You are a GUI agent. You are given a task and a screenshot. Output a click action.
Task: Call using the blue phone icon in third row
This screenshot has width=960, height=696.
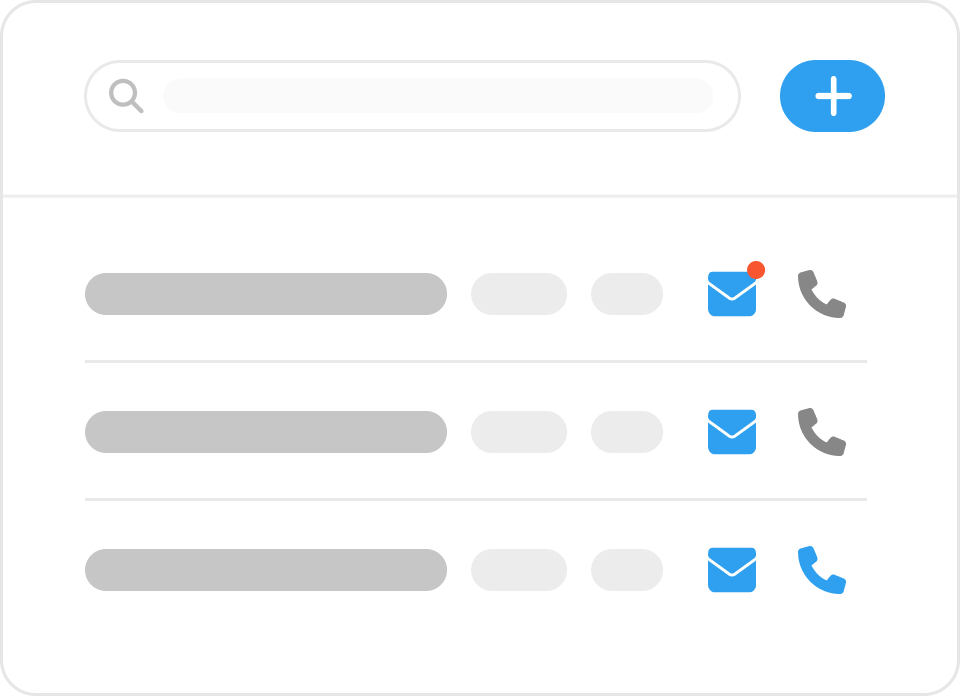point(821,570)
